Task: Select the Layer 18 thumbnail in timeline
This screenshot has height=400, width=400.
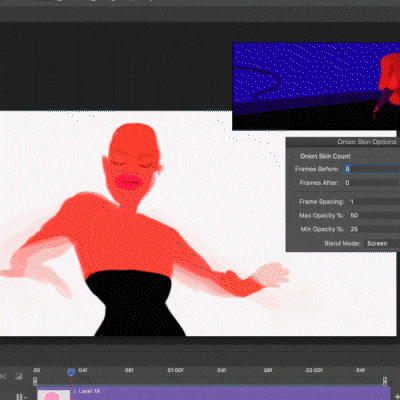Action: point(52,395)
